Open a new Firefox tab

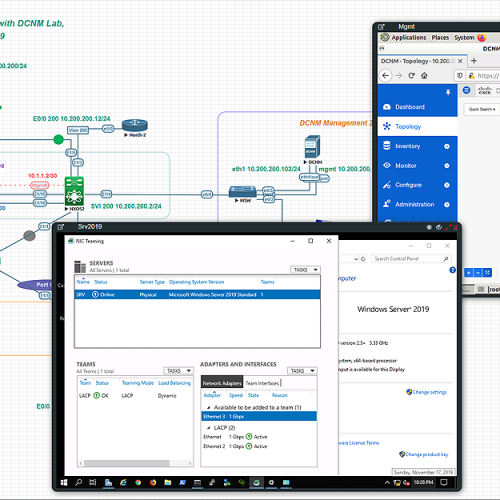(x=474, y=61)
